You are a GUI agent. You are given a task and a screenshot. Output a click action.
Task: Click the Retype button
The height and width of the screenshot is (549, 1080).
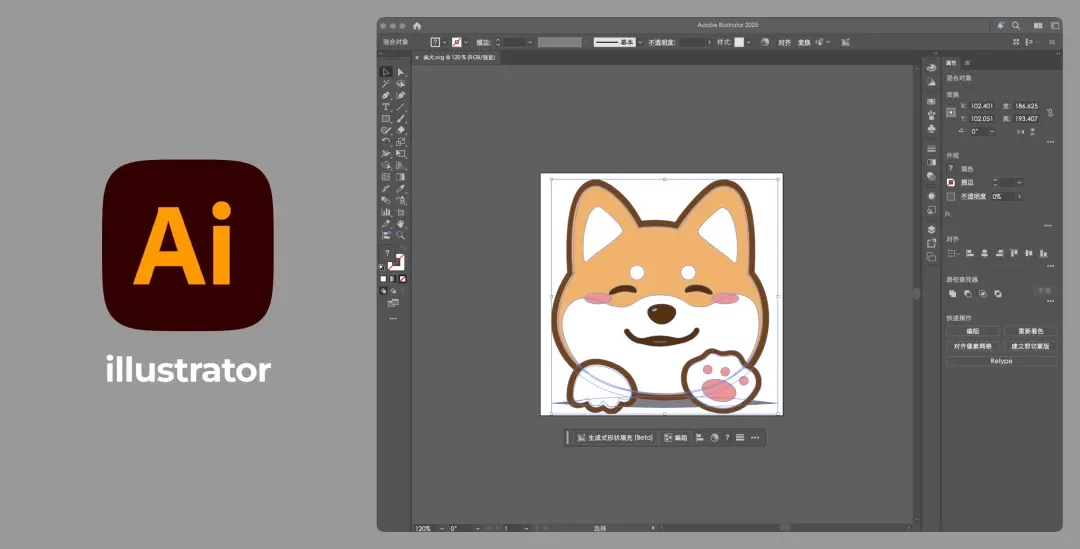click(1001, 361)
